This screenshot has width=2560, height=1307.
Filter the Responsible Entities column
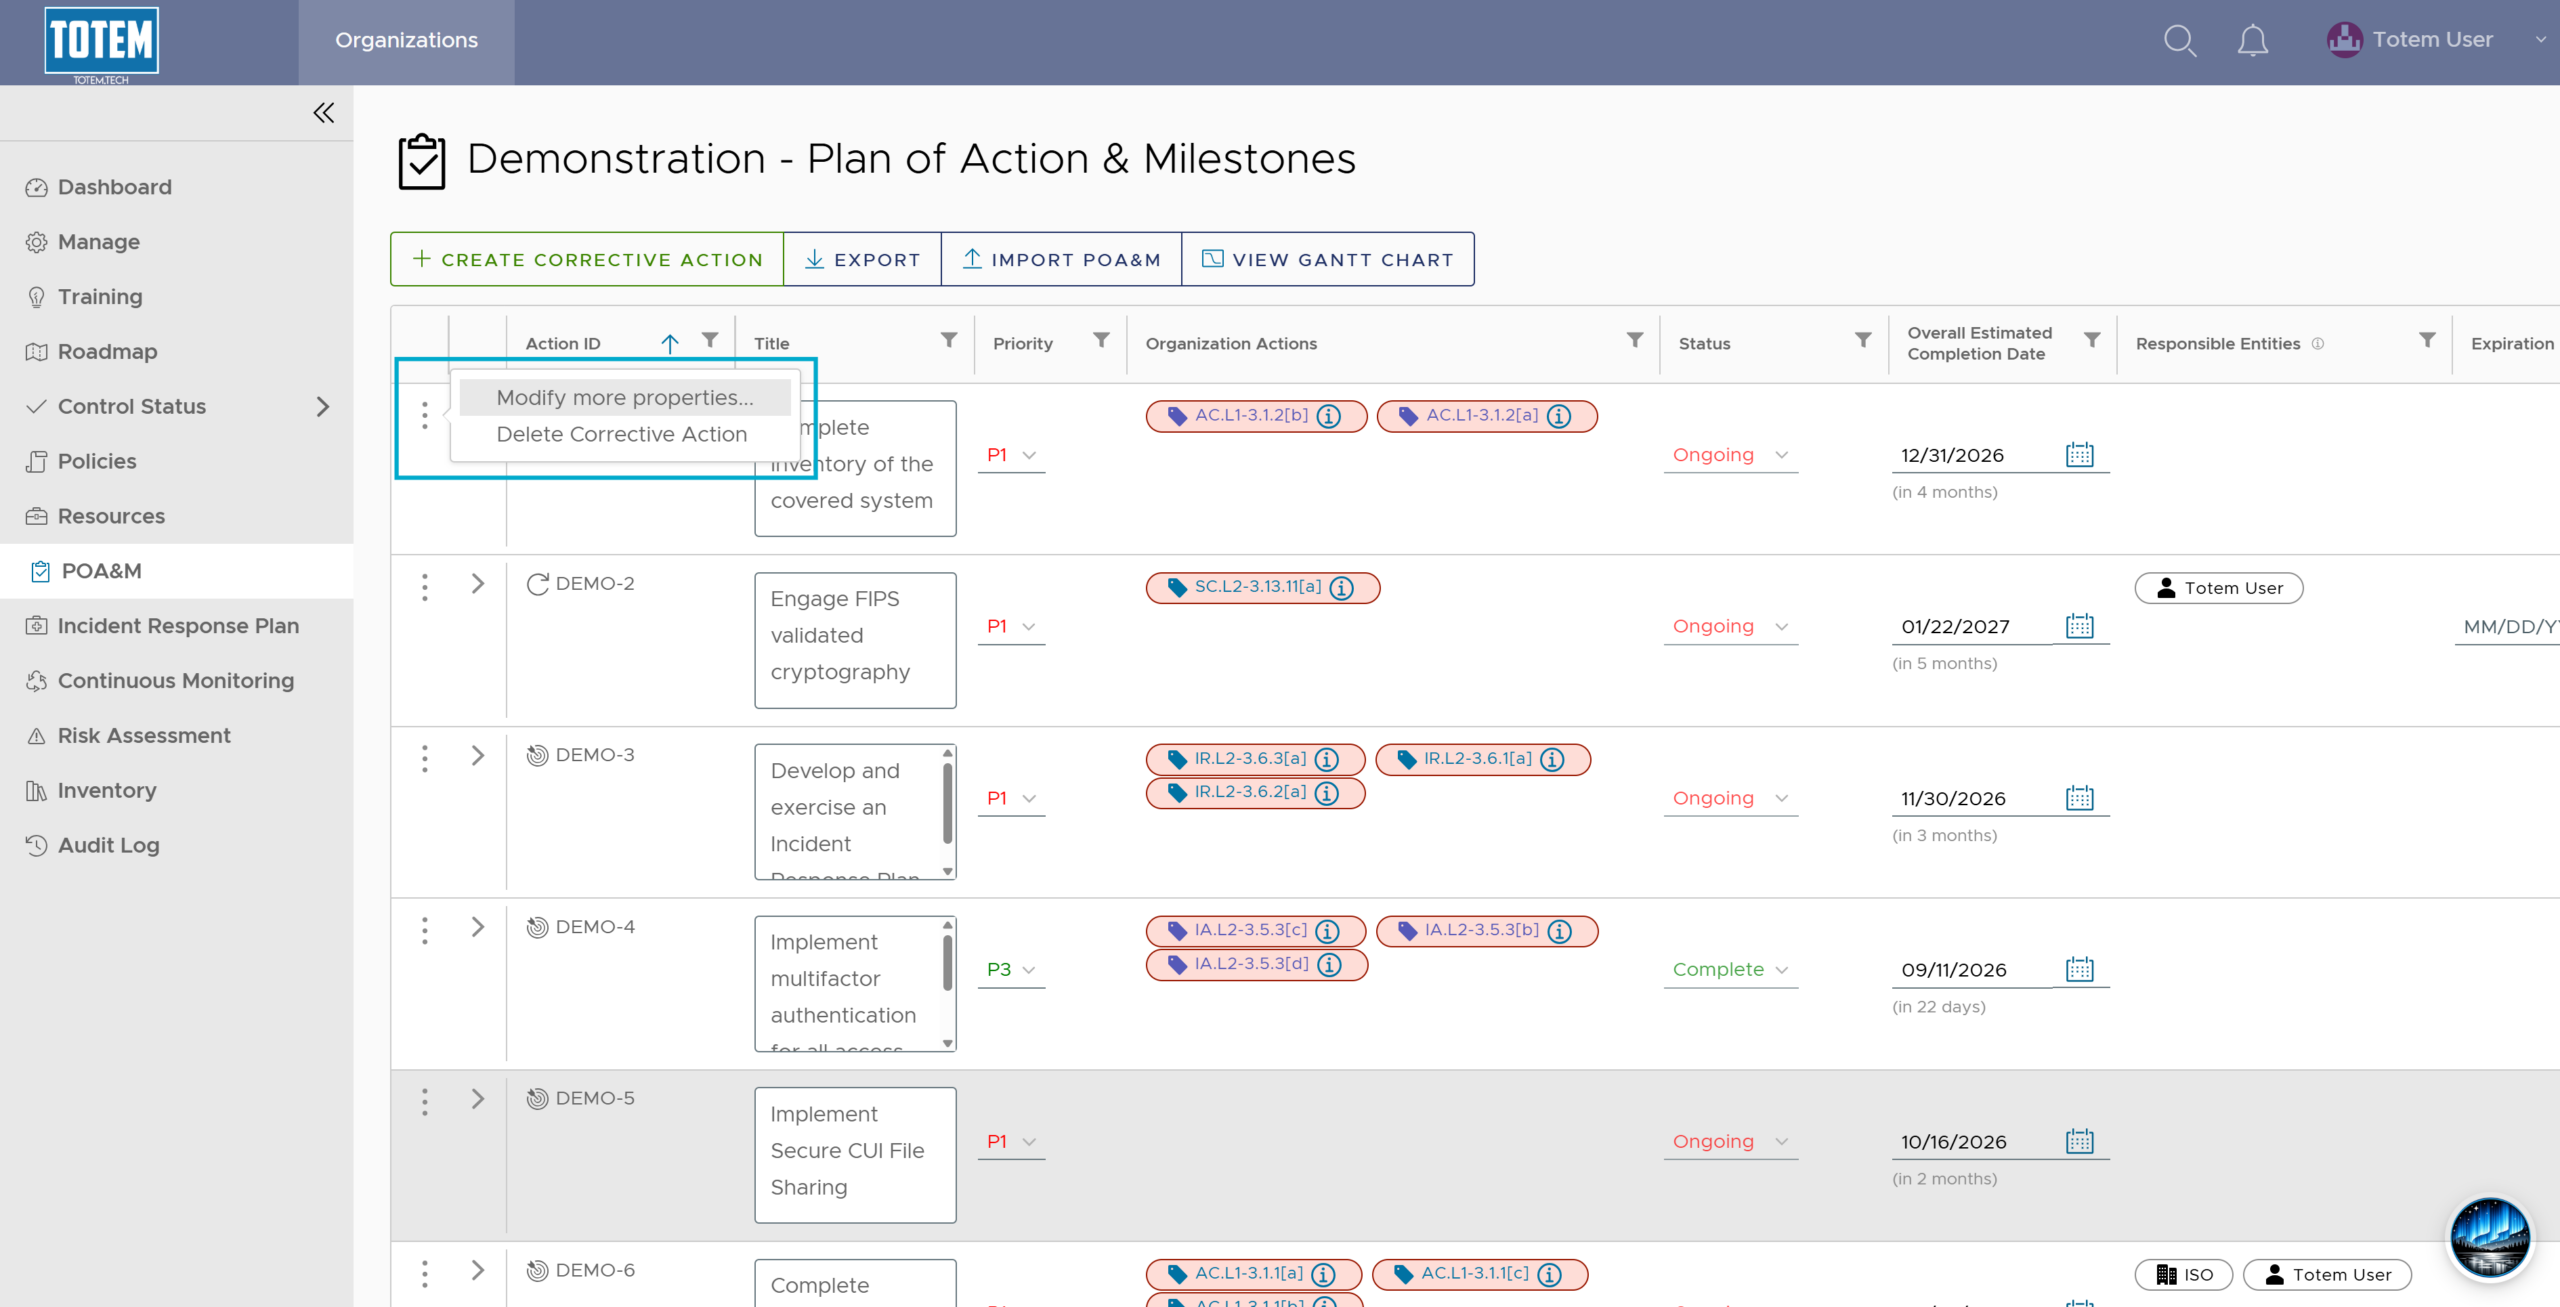coord(2427,340)
